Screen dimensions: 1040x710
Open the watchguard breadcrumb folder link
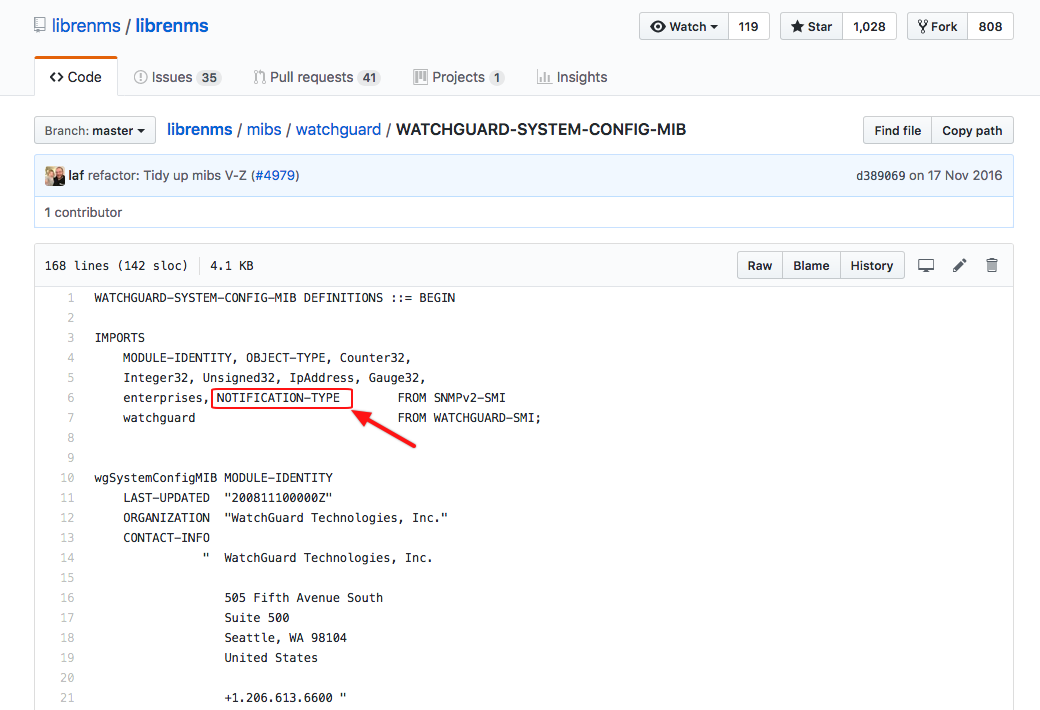tap(338, 130)
